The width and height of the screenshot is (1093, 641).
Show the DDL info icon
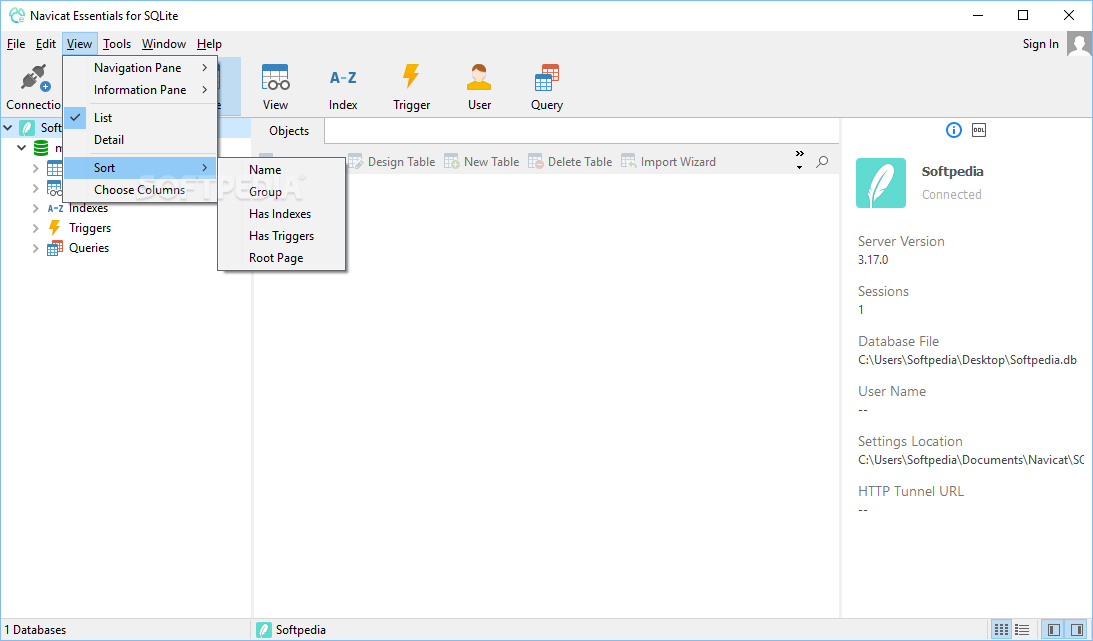click(979, 130)
